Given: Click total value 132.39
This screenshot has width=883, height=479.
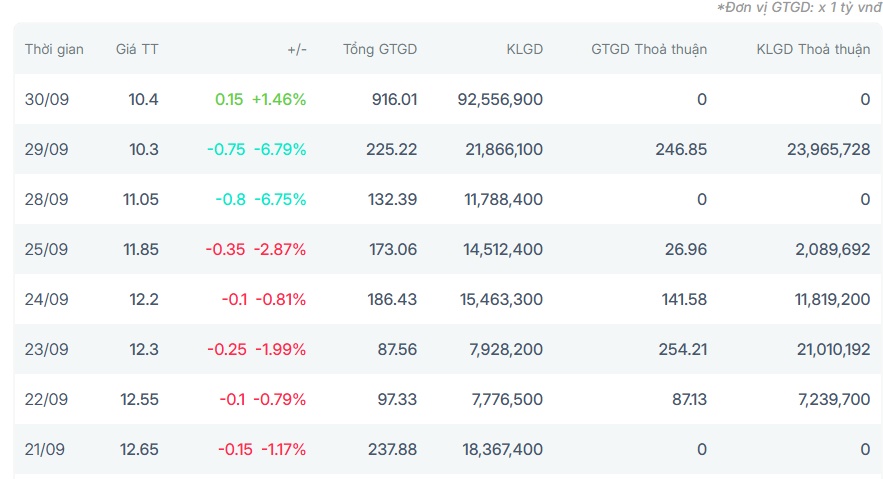Looking at the screenshot, I should click(x=393, y=200).
